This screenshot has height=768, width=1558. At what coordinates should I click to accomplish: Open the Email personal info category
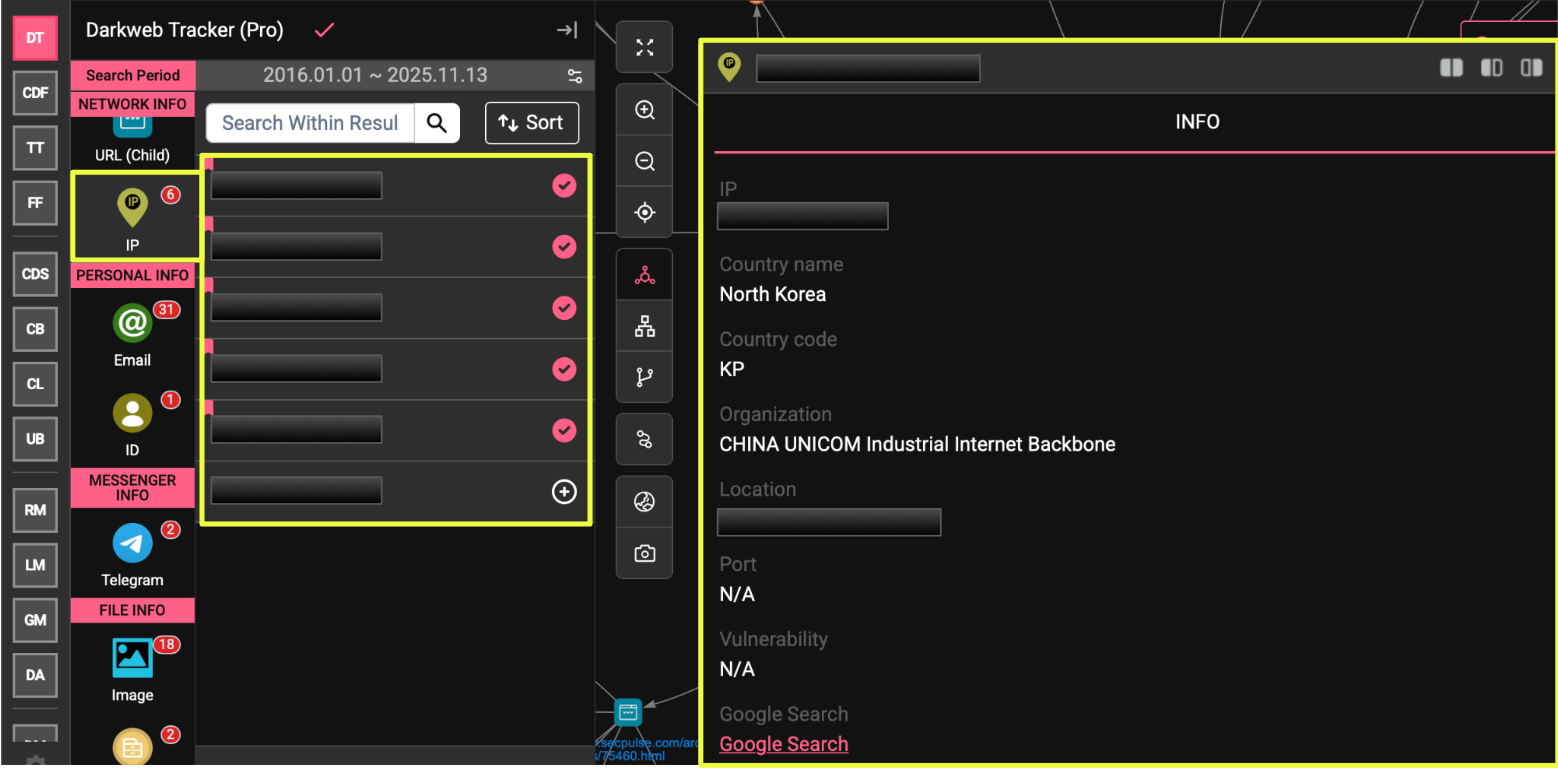tap(132, 334)
